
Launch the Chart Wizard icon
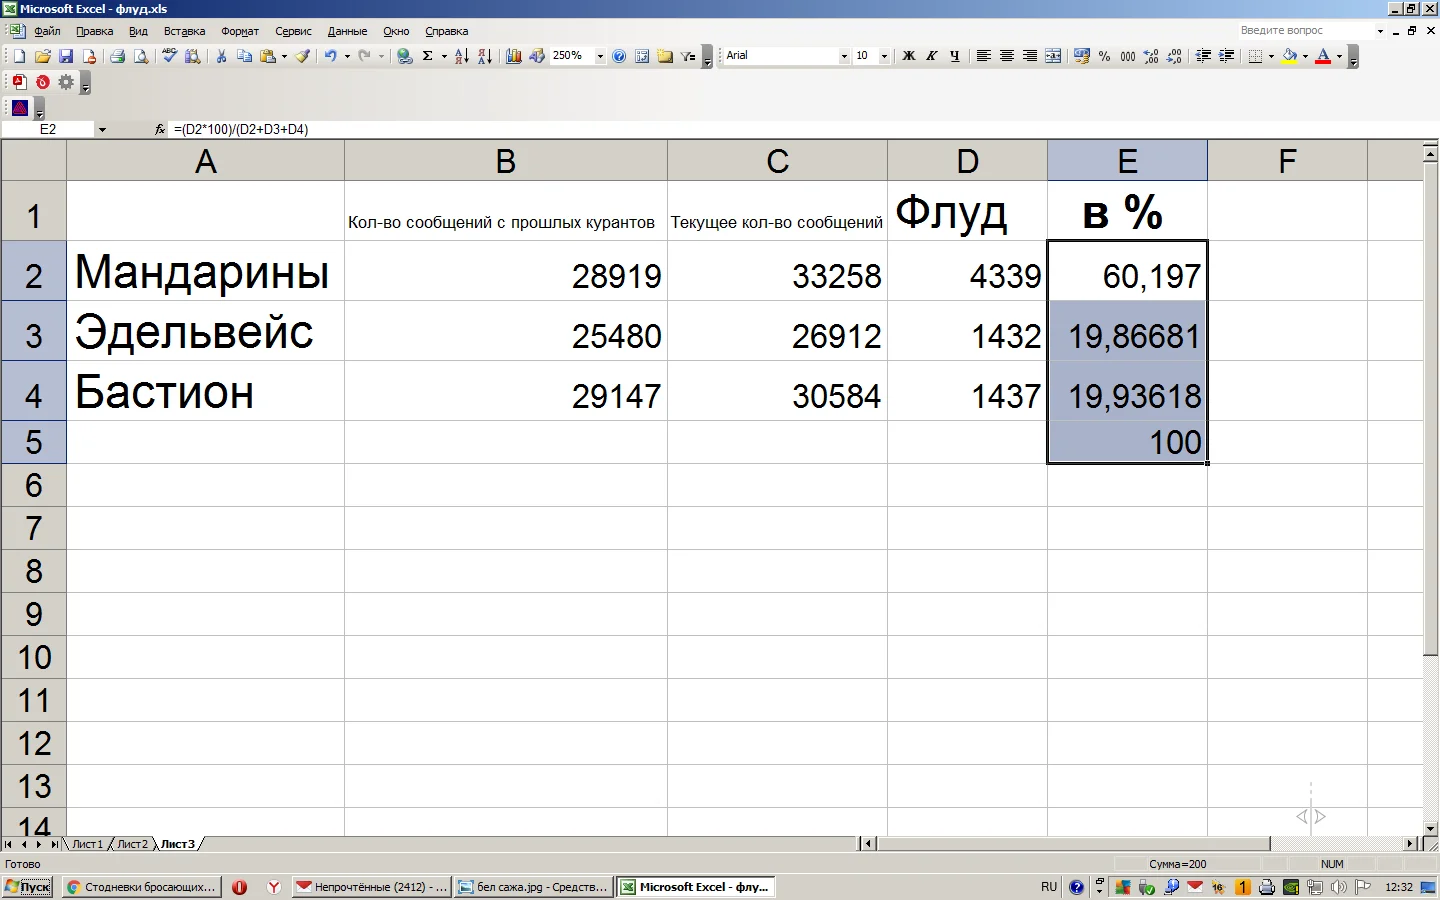coord(513,56)
